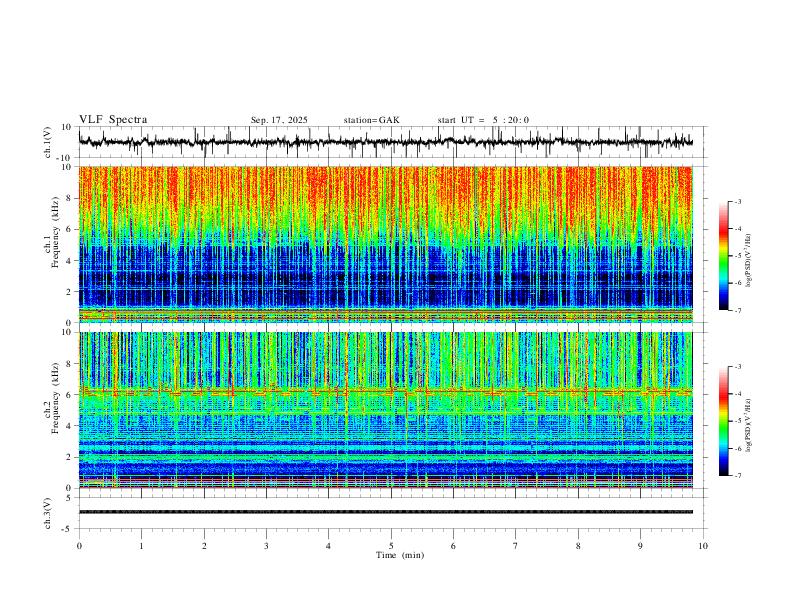The width and height of the screenshot is (792, 612).
Task: Click the ch.1 spectrogram colorbar
Action: tap(723, 256)
